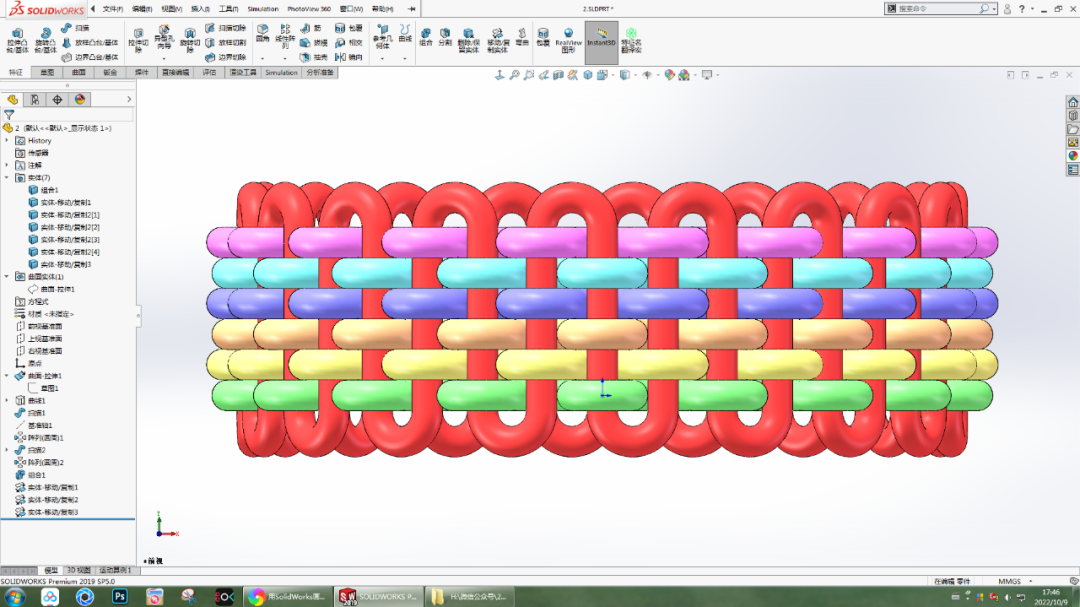1080x607 pixels.
Task: Open the Appearances color ball in right task pane
Action: [1072, 156]
